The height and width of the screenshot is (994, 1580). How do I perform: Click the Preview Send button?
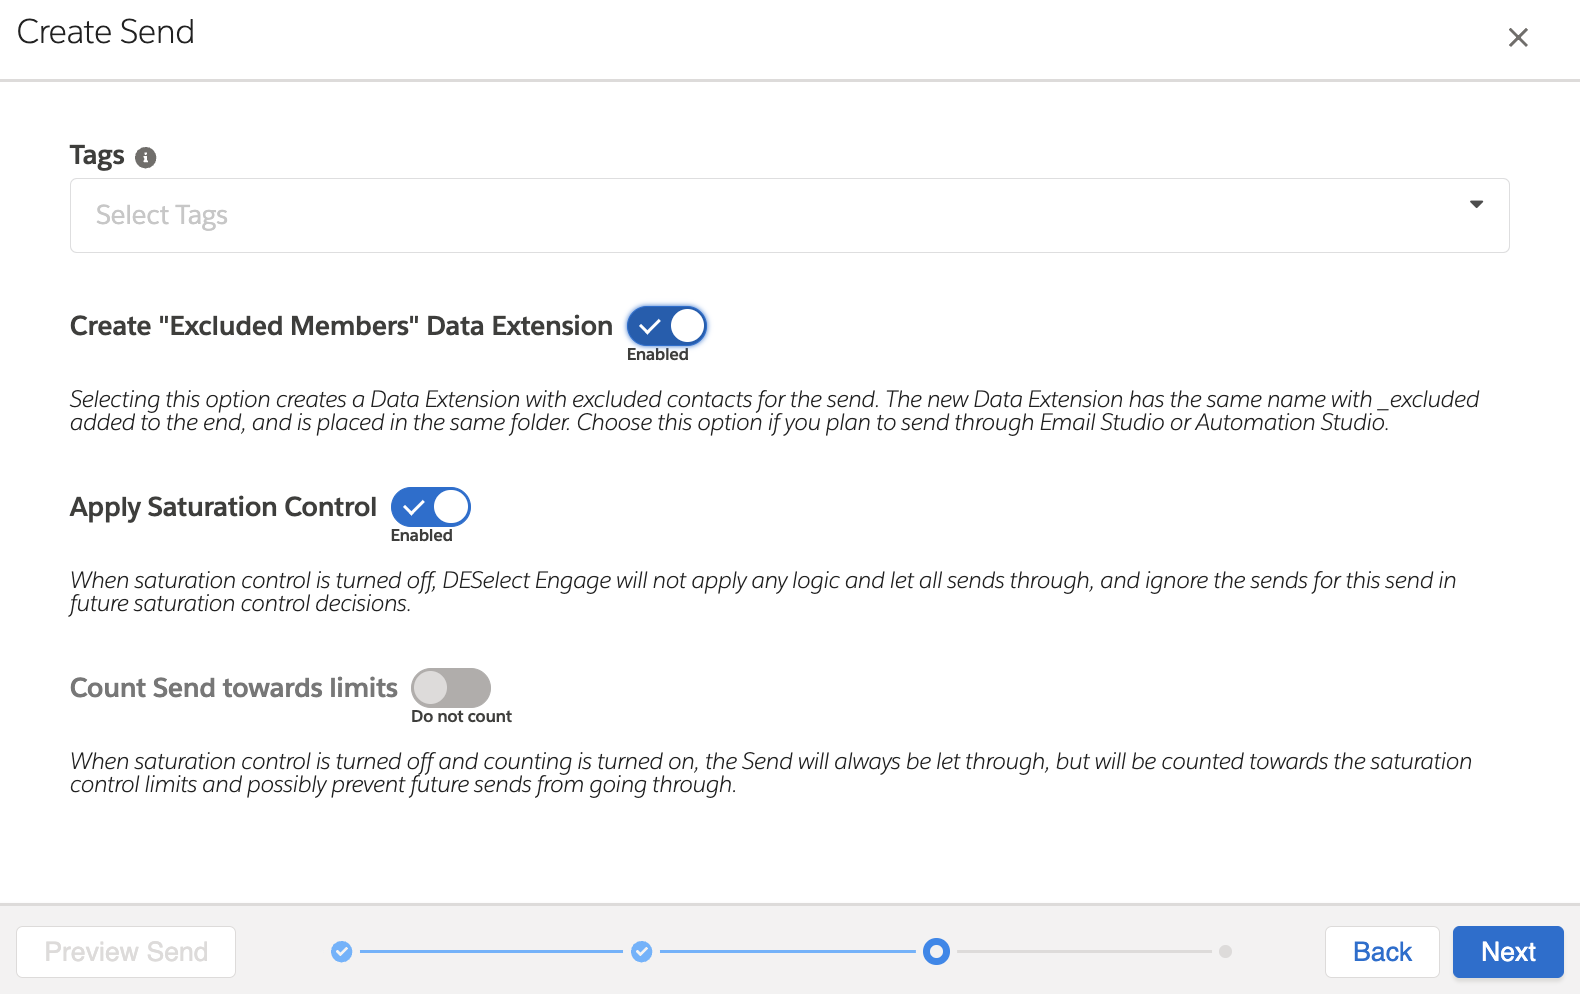(126, 952)
